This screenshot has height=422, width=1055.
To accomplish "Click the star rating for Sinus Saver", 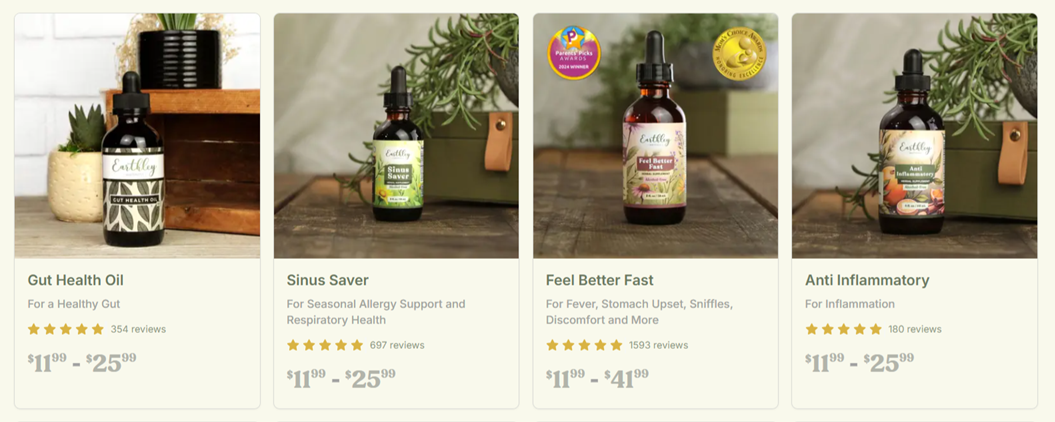I will pyautogui.click(x=325, y=345).
